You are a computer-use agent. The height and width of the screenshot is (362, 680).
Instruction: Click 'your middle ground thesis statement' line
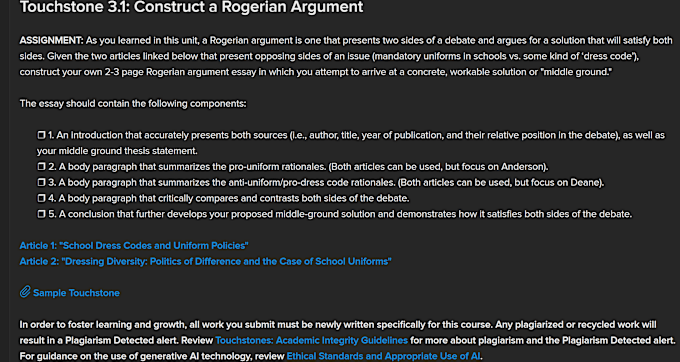[x=117, y=151]
